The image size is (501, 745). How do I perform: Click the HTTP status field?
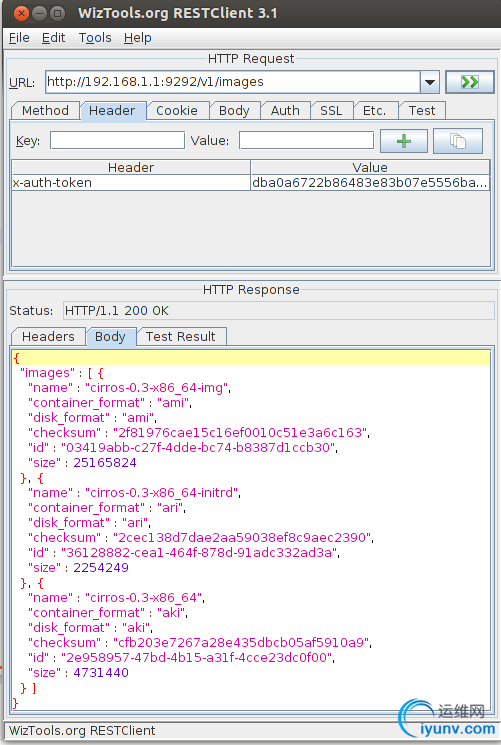(279, 311)
